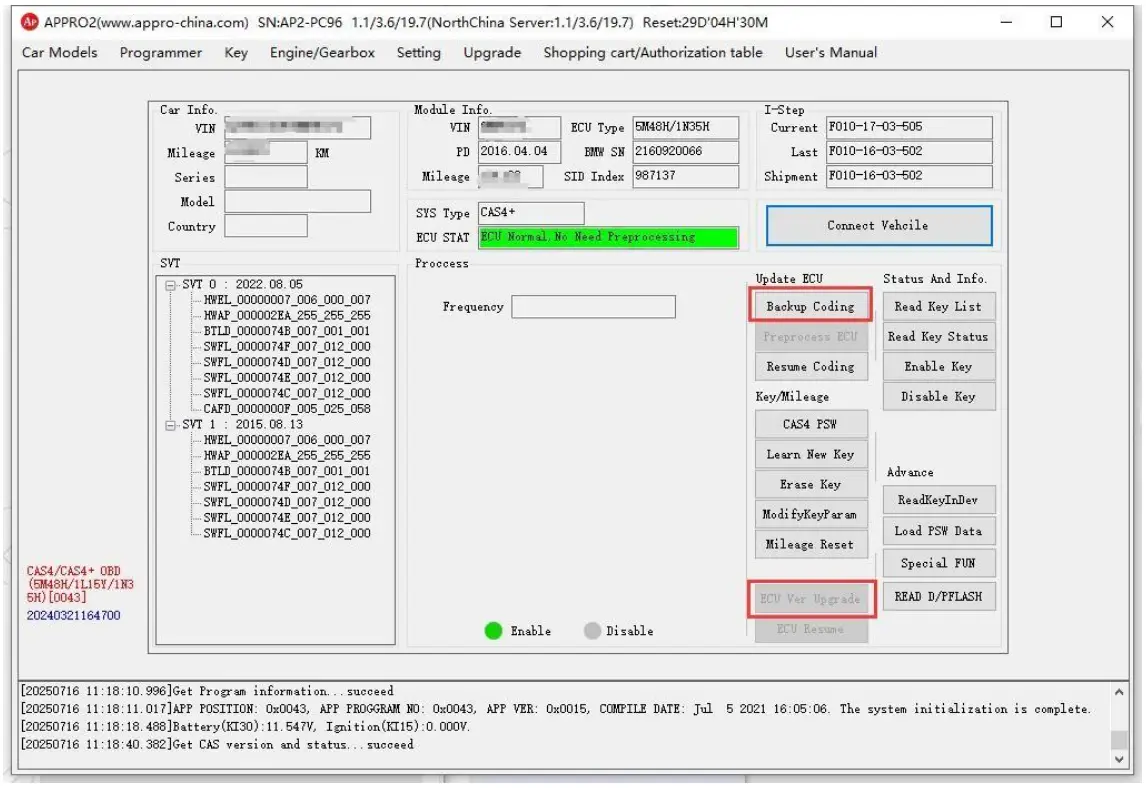Image resolution: width=1146 pixels, height=792 pixels.
Task: Click the Learn New Key button
Action: click(x=811, y=454)
